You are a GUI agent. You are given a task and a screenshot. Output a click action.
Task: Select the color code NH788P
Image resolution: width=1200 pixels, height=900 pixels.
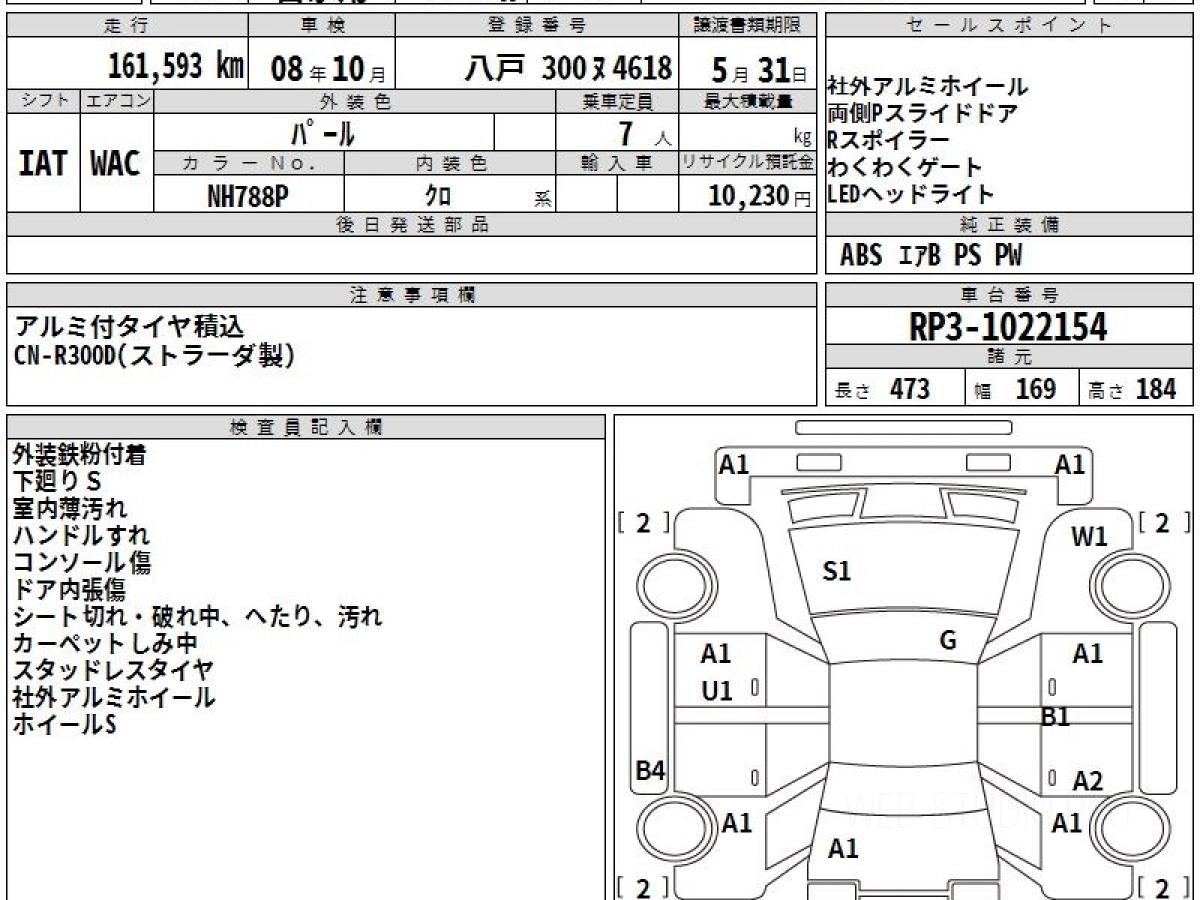[248, 196]
